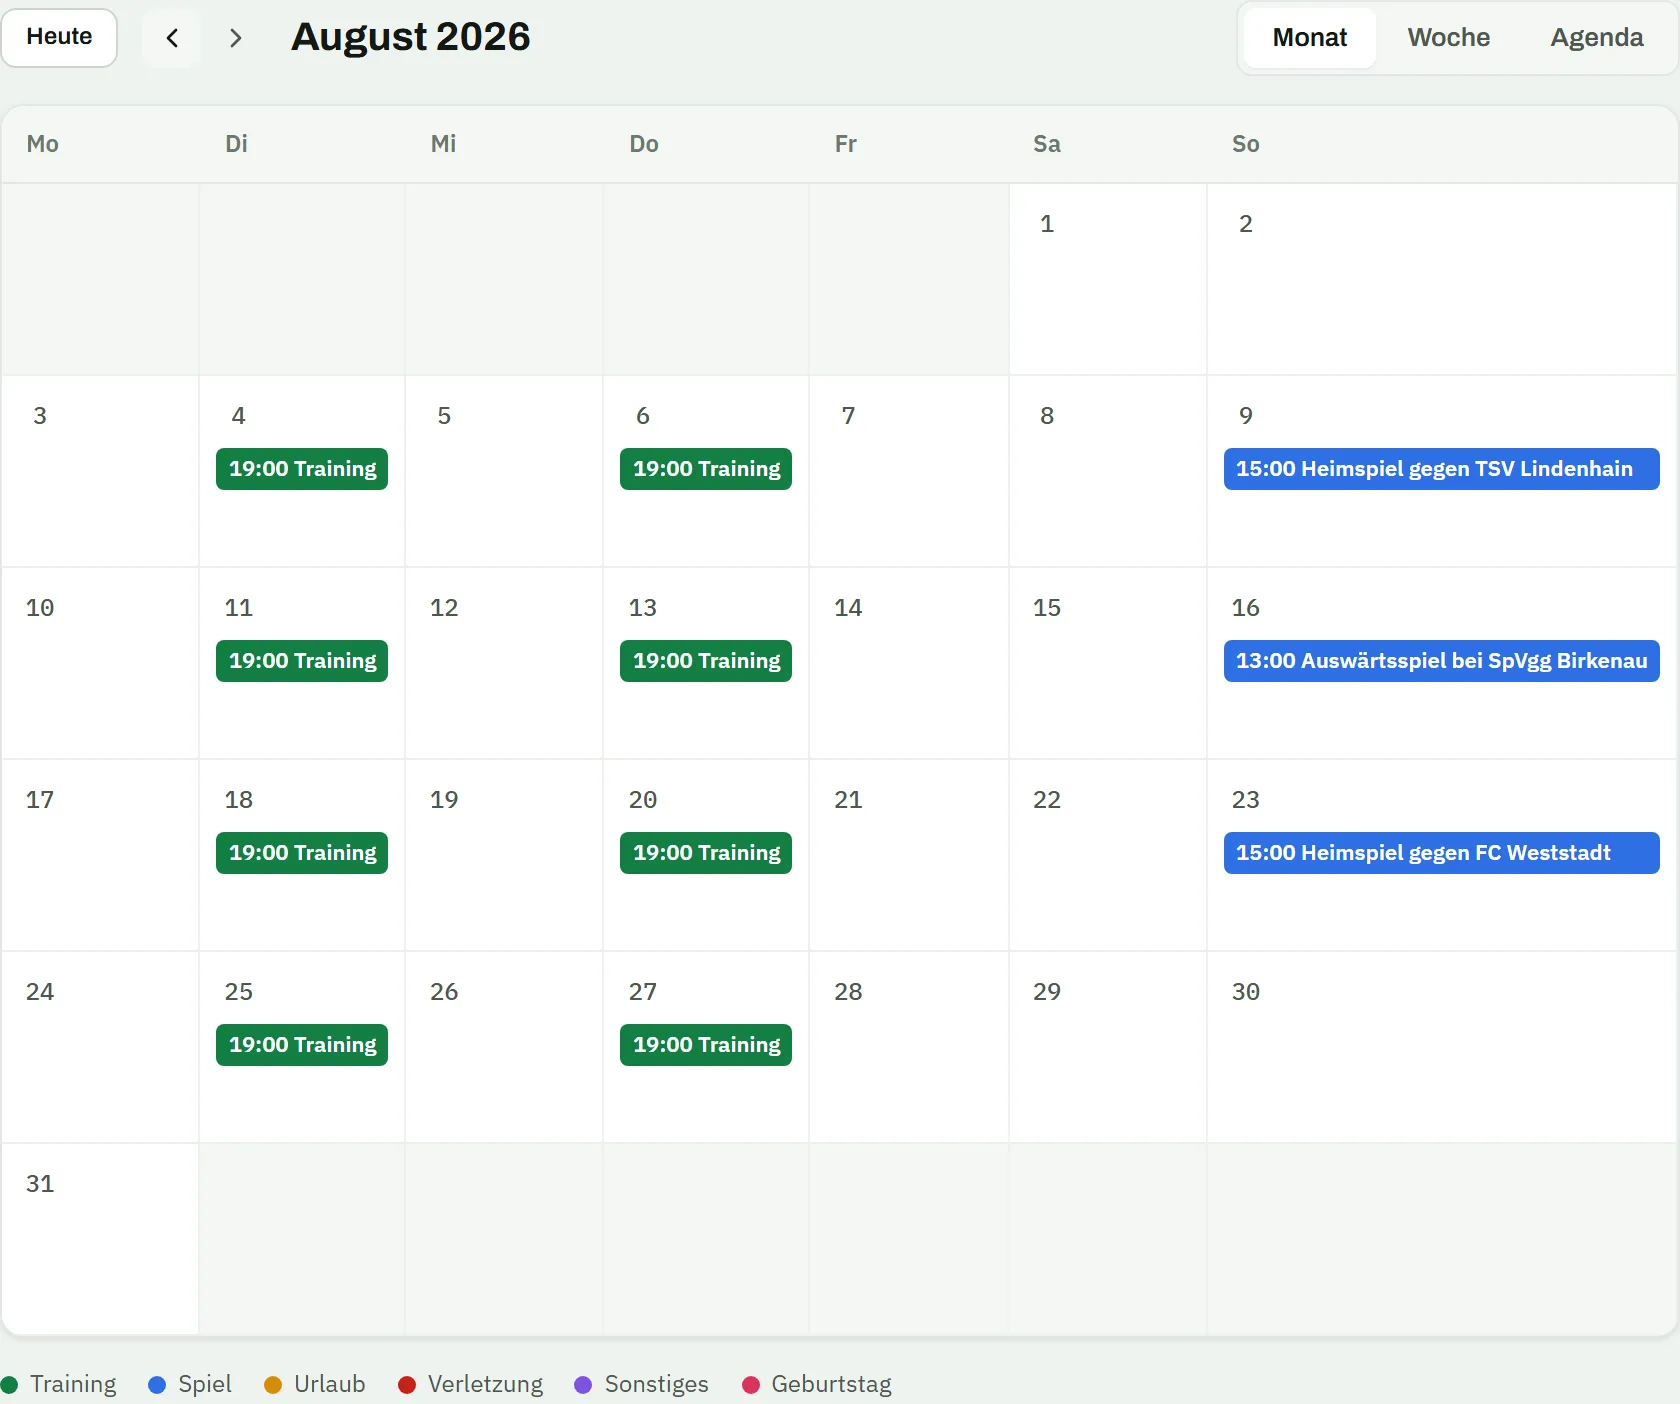Select the day cell for August 1

1108,279
